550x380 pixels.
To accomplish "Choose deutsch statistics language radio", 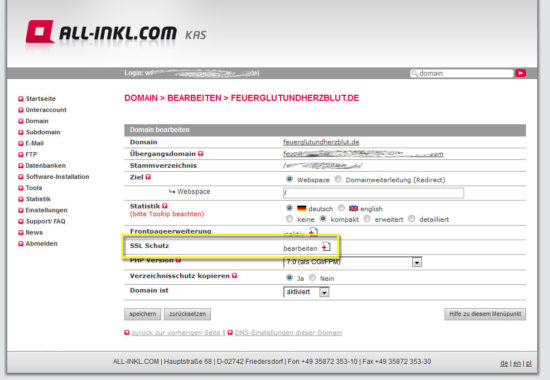I will (289, 208).
